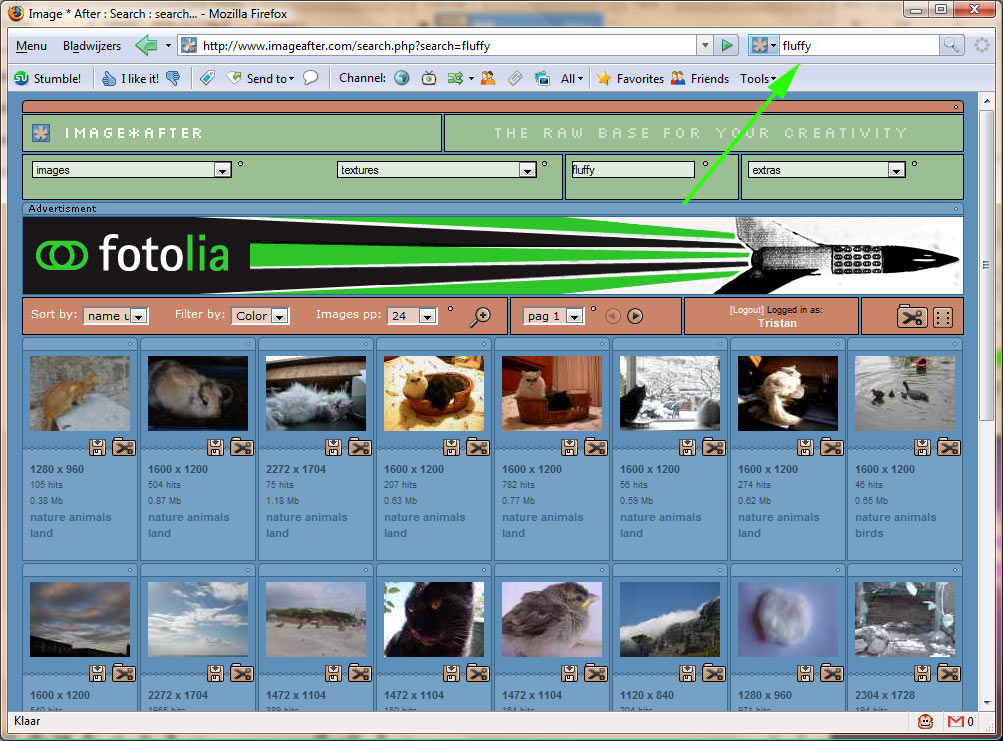This screenshot has height=741, width=1003.
Task: Open the images category dropdown
Action: point(131,170)
